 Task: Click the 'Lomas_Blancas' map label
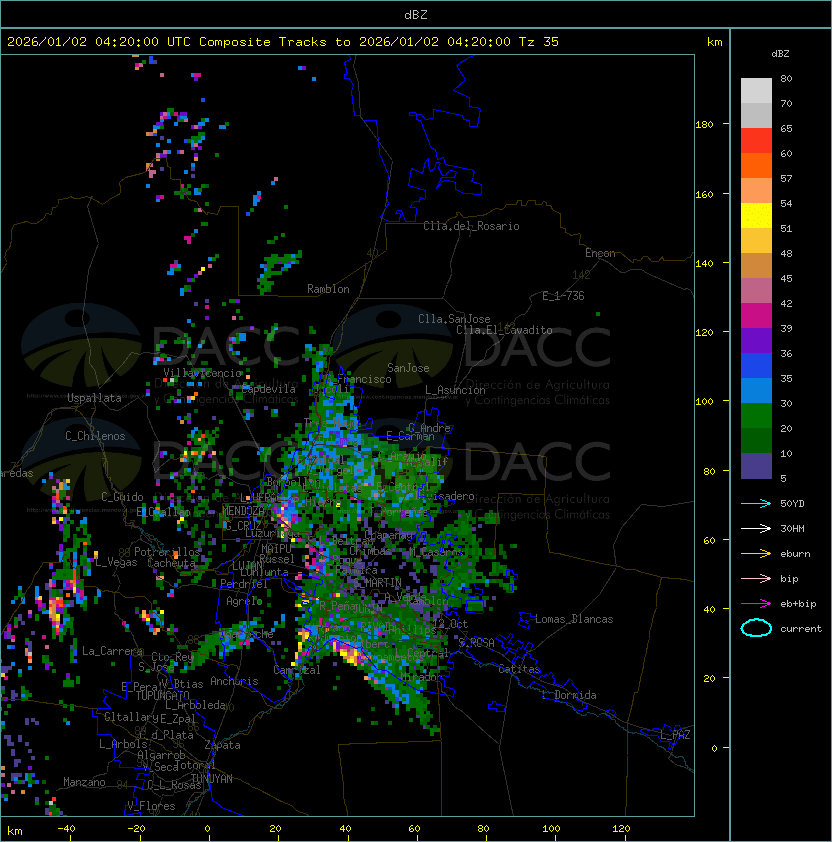click(574, 619)
